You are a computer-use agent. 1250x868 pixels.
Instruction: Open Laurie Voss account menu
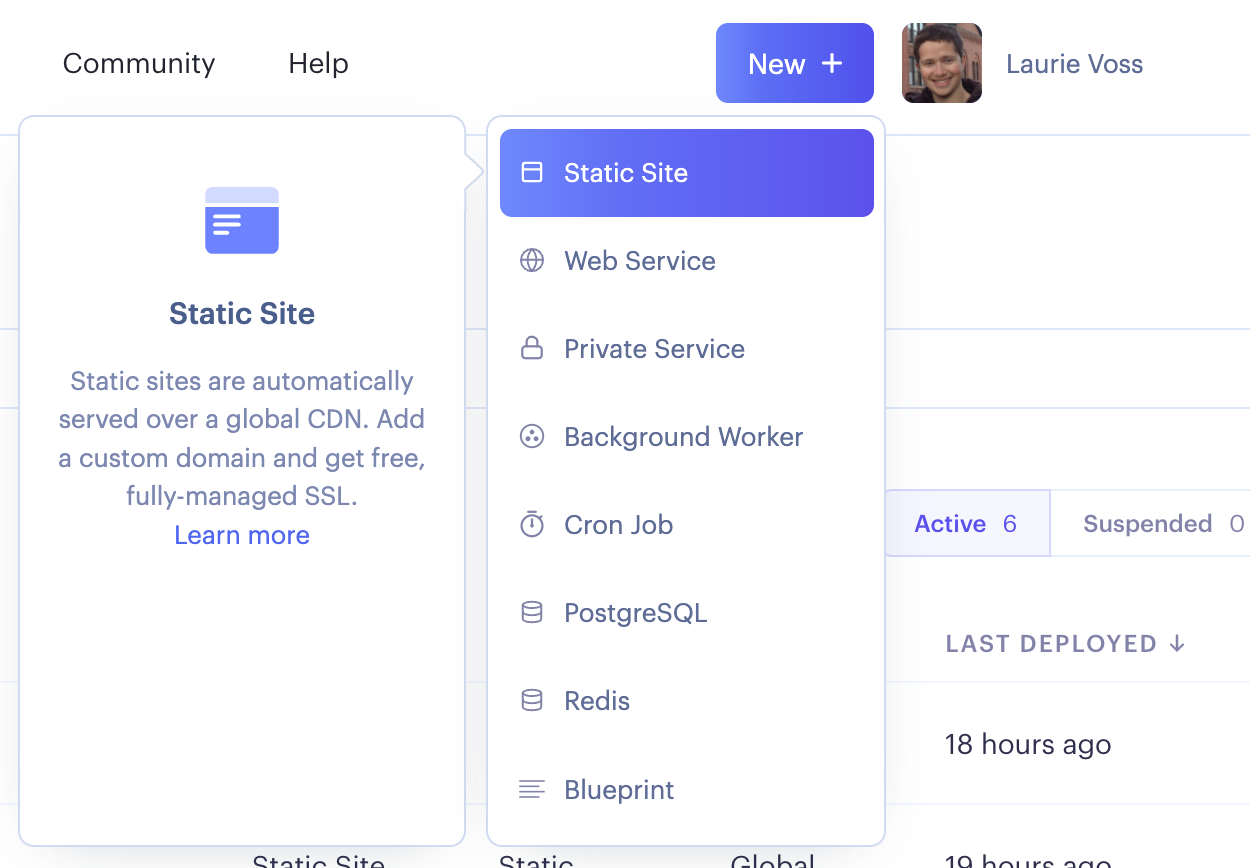click(x=1074, y=64)
